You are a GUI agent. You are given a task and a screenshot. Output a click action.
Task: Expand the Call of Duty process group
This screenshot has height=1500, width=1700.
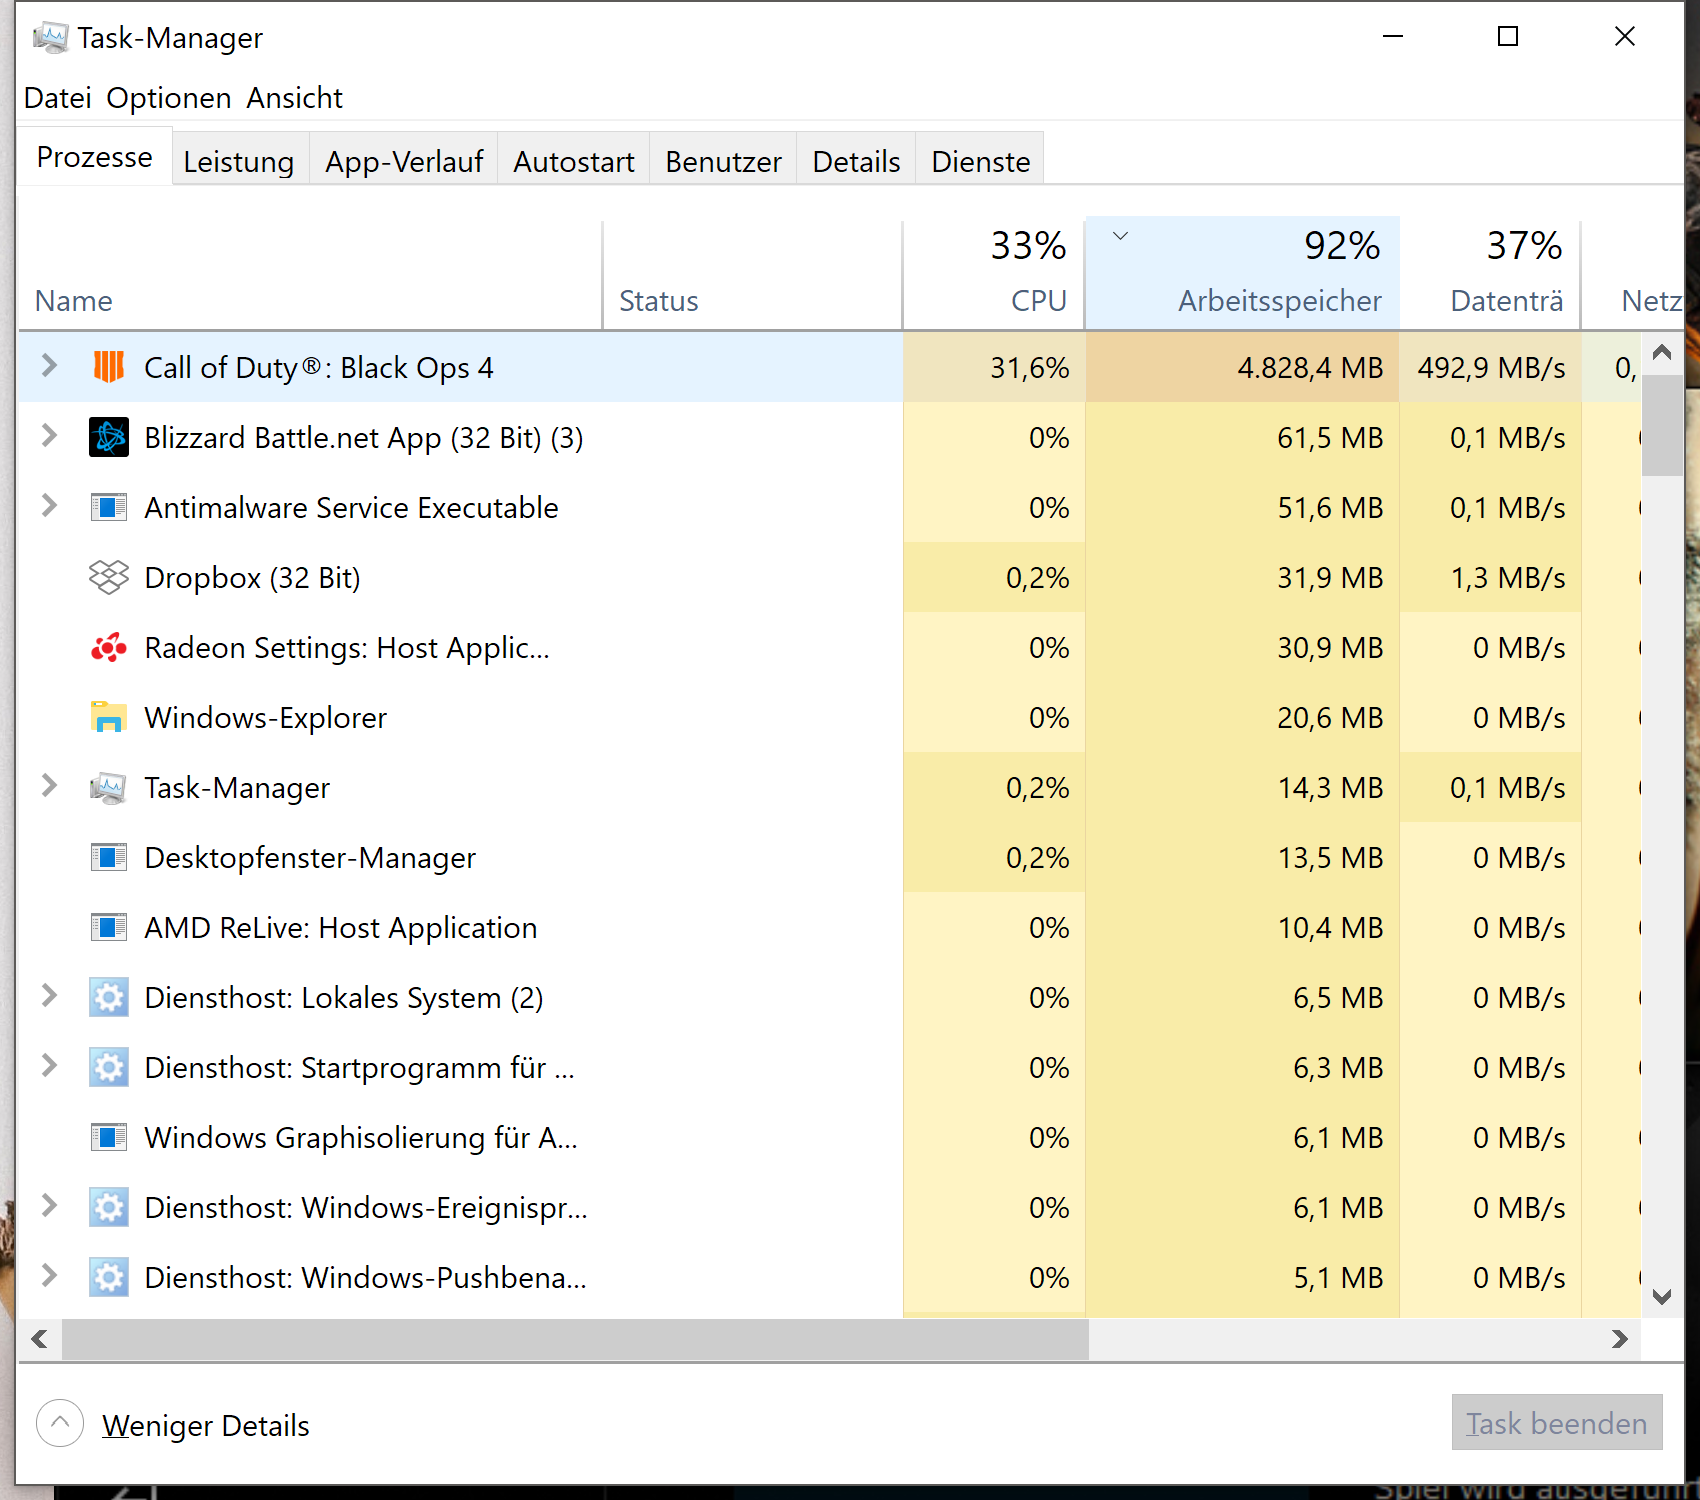[48, 367]
